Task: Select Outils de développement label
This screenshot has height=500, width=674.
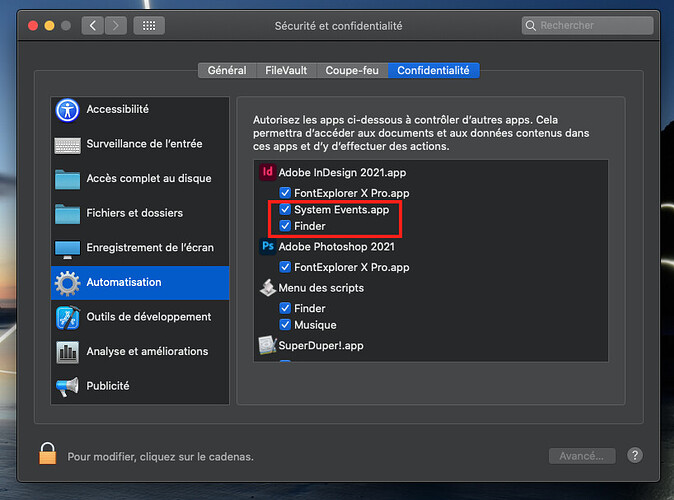Action: (x=149, y=317)
